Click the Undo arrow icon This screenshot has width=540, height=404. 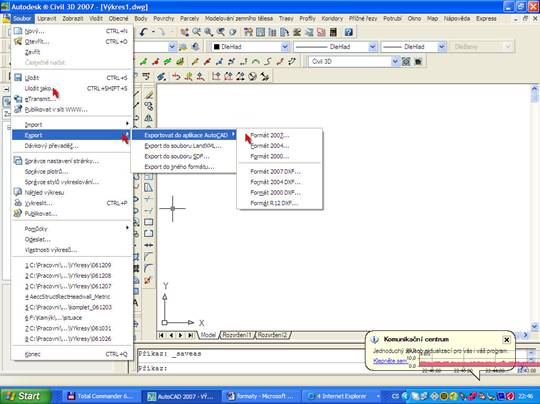point(144,32)
